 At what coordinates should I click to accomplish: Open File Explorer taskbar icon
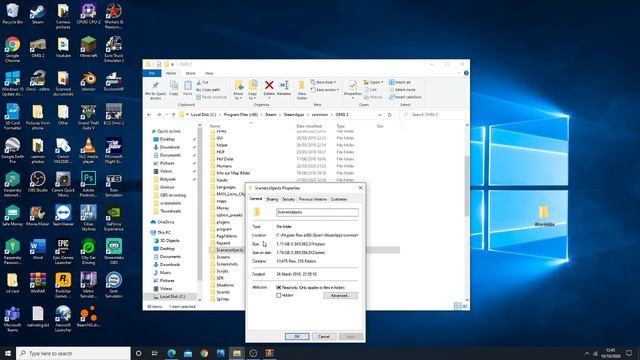coord(237,353)
